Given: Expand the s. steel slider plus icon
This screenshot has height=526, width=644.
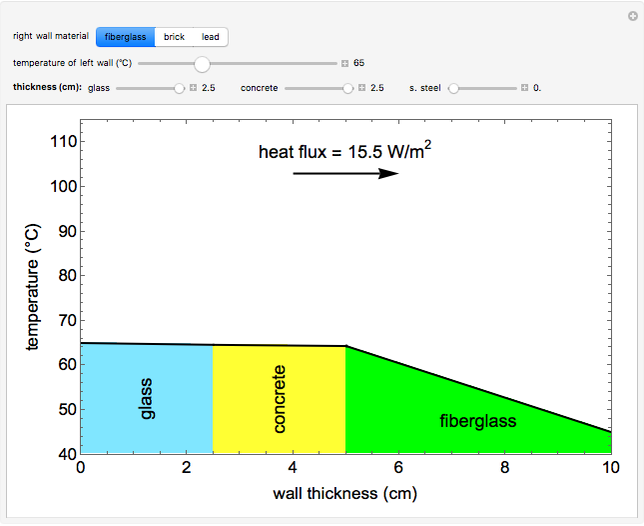Looking at the screenshot, I should click(524, 88).
